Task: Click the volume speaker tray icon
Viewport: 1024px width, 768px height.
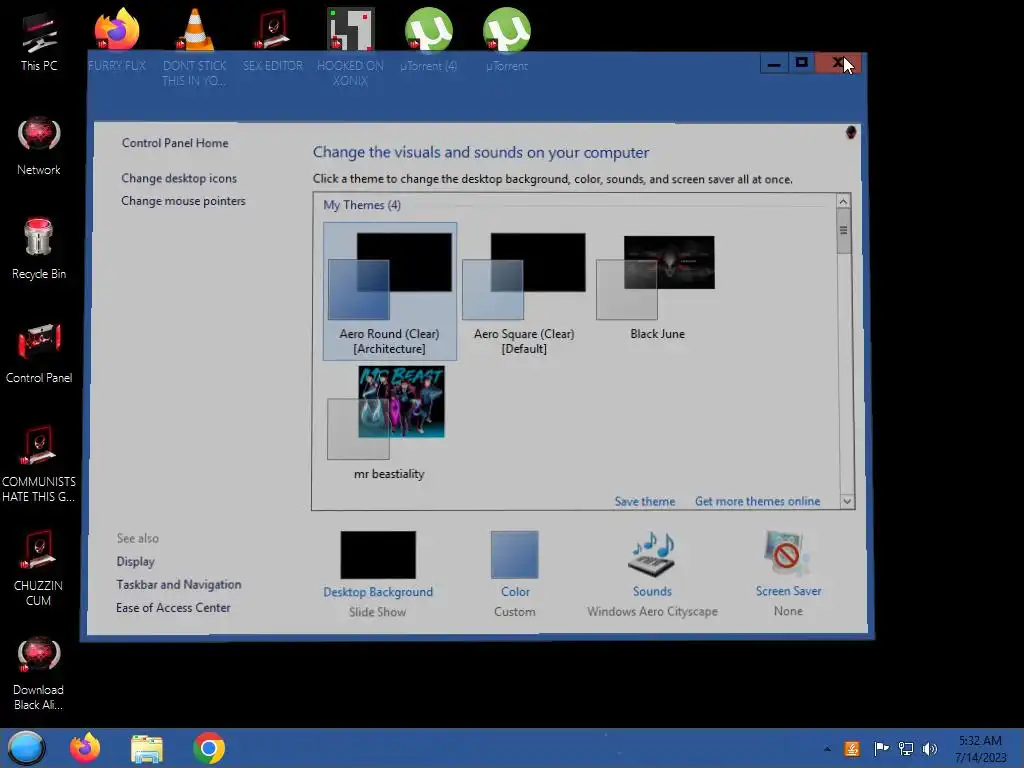Action: (x=929, y=748)
